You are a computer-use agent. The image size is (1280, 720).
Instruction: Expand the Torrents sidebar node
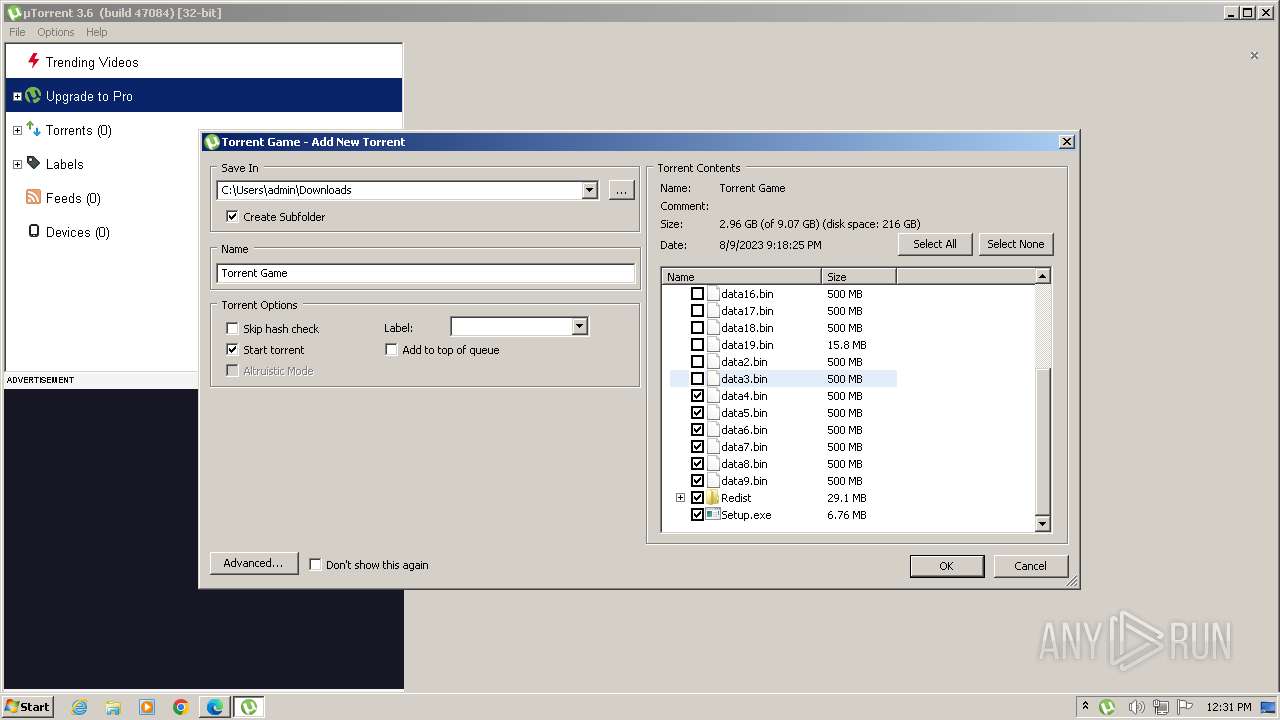pyautogui.click(x=17, y=130)
